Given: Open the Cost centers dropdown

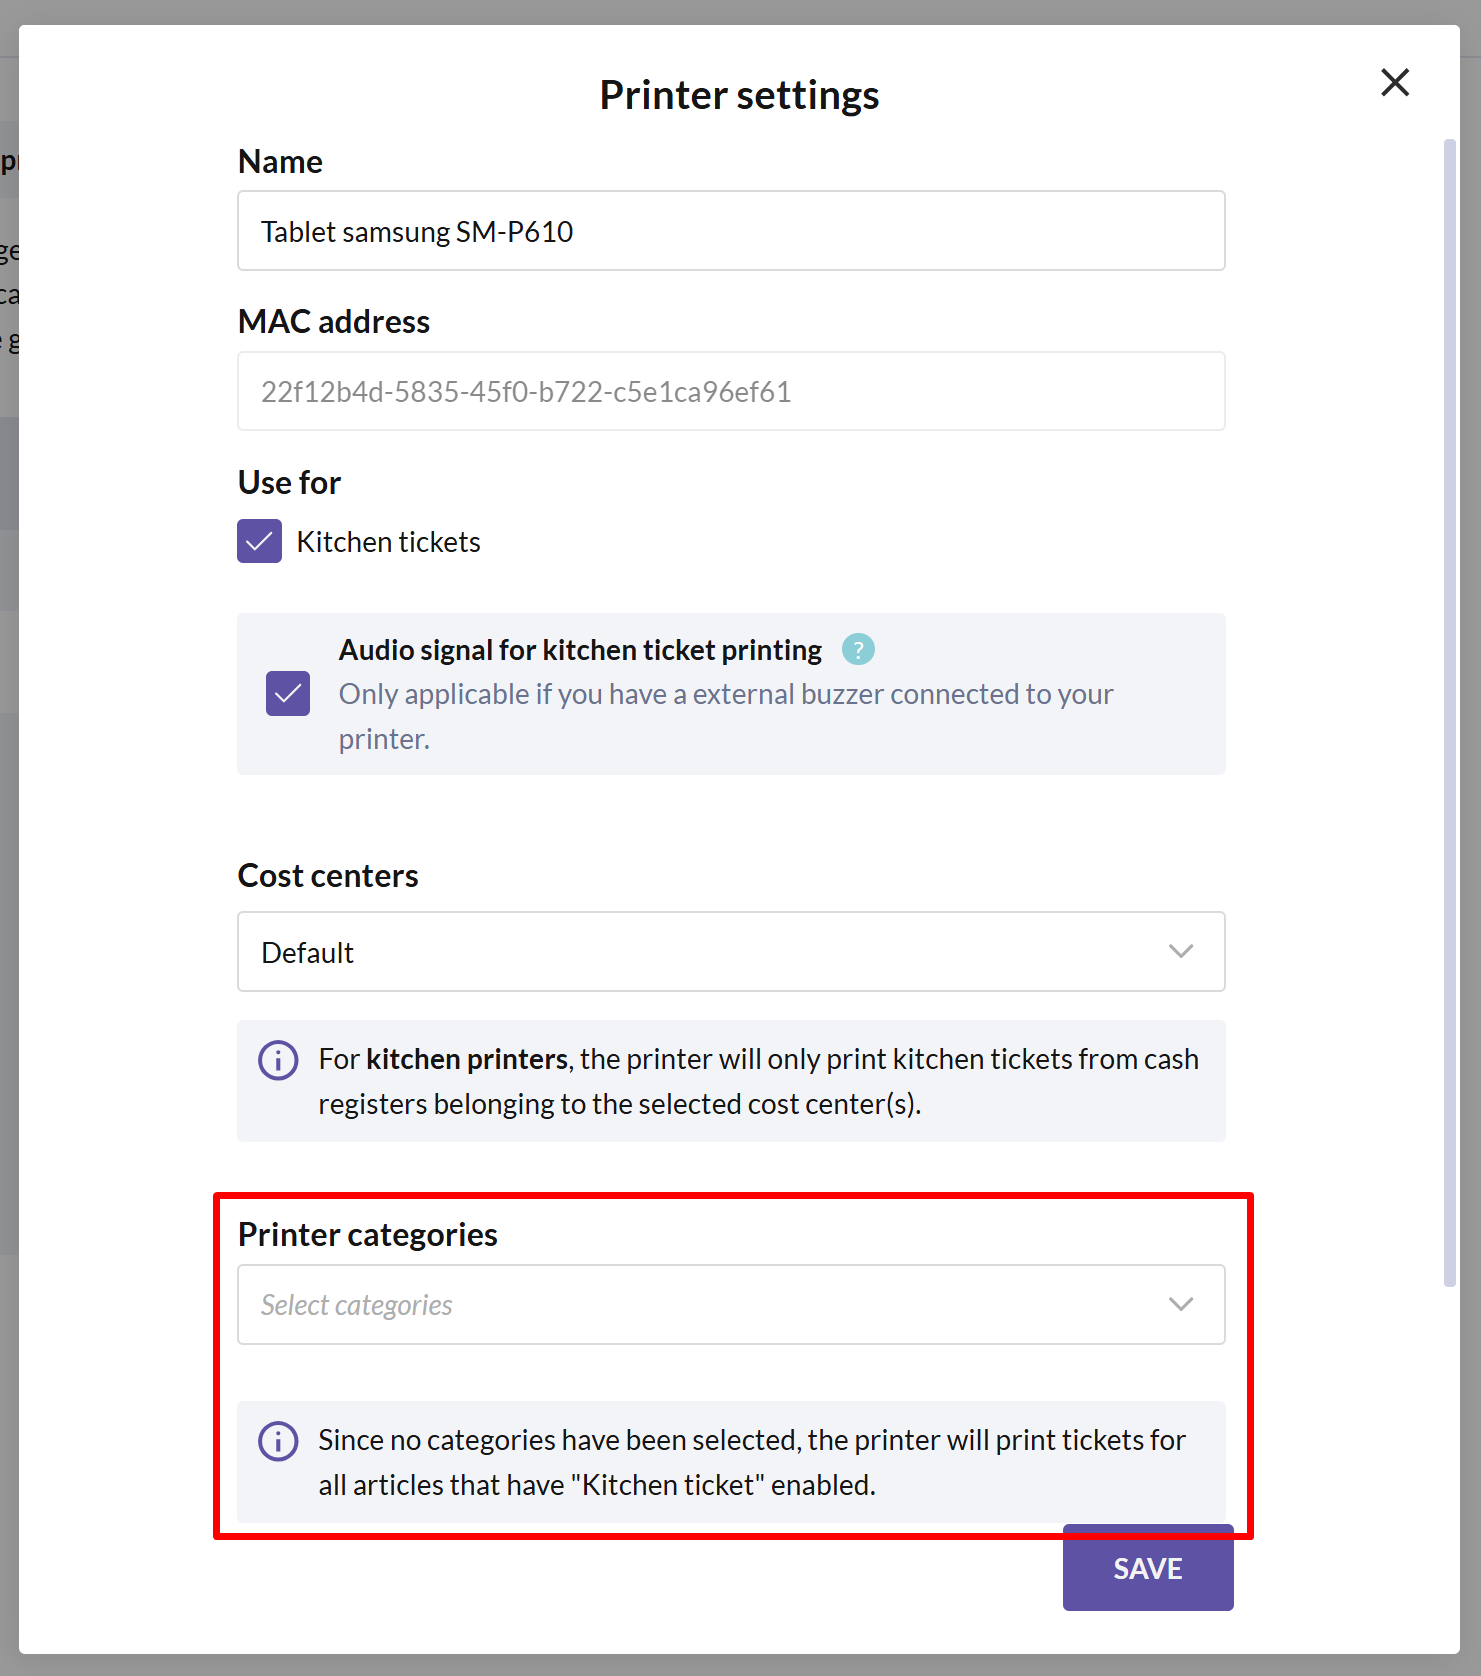Looking at the screenshot, I should [731, 952].
